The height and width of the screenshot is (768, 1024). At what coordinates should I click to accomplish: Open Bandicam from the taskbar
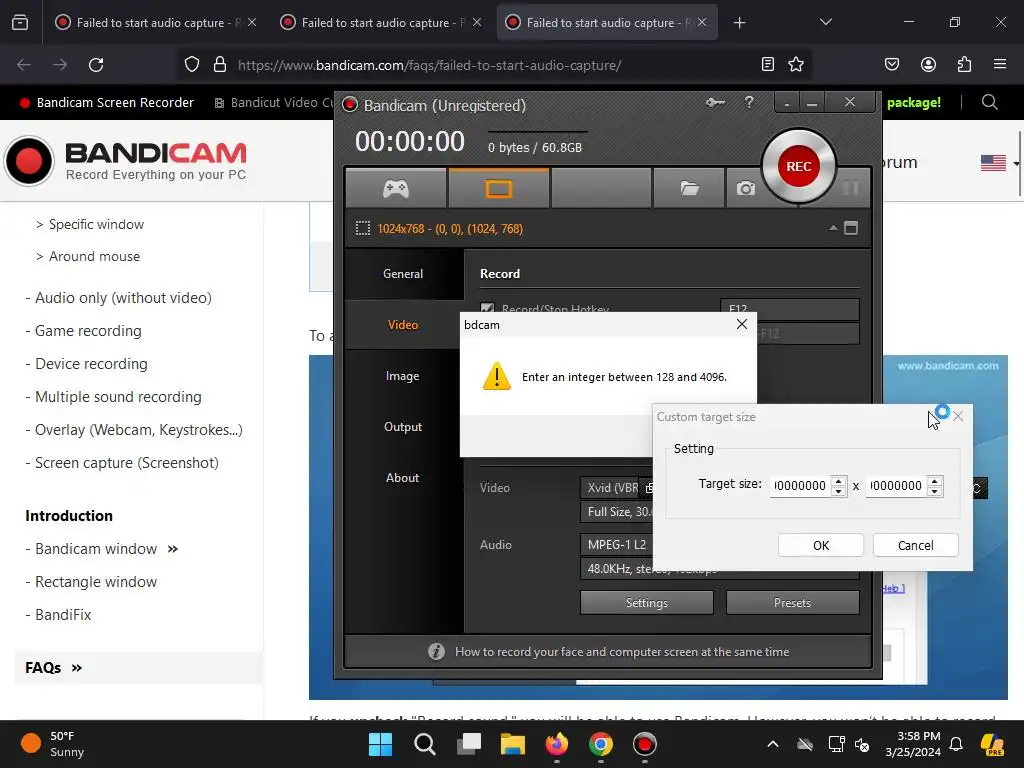click(x=645, y=744)
